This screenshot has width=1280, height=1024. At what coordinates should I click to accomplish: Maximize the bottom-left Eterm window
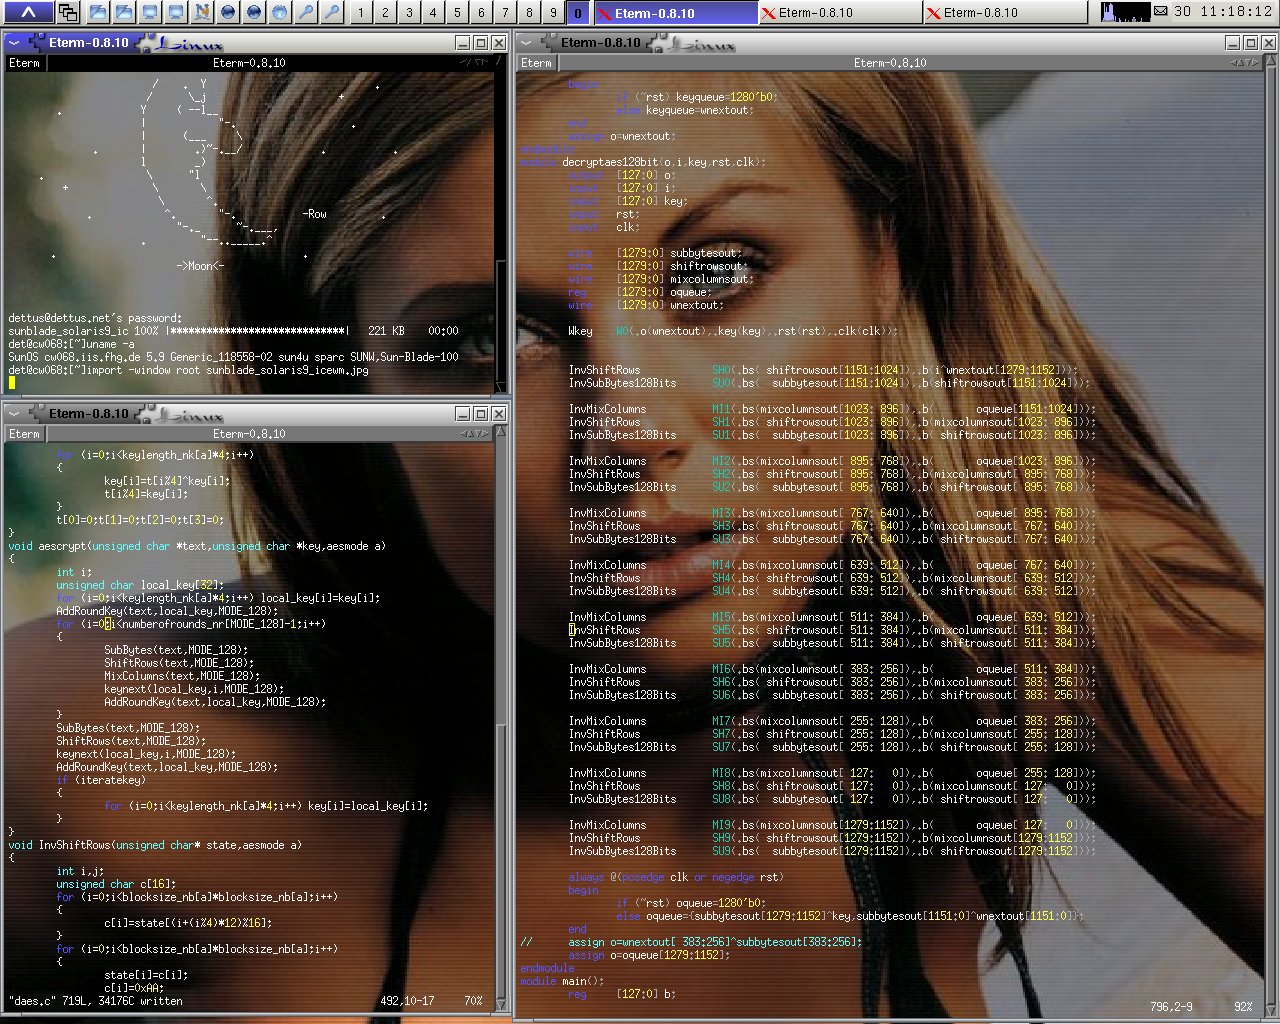pyautogui.click(x=481, y=414)
